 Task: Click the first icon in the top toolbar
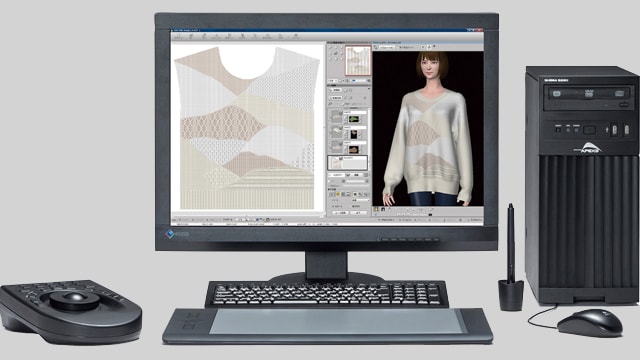[x=178, y=36]
